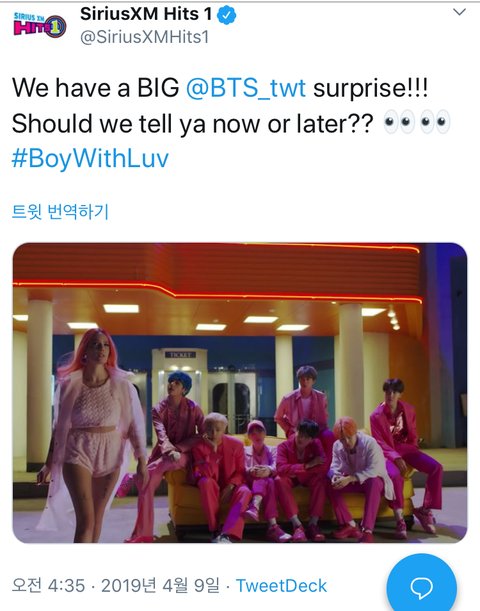
Task: Follow the #BoyWithLuv hashtag
Action: [x=90, y=159]
